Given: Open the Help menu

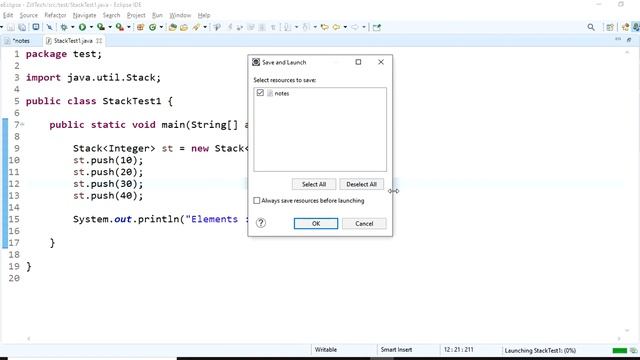Looking at the screenshot, I should [x=204, y=15].
